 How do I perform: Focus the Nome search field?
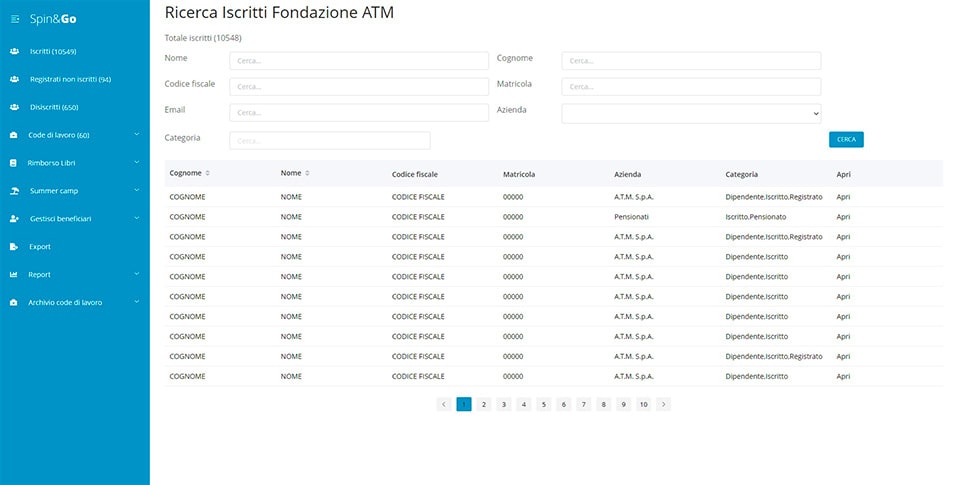(x=359, y=60)
